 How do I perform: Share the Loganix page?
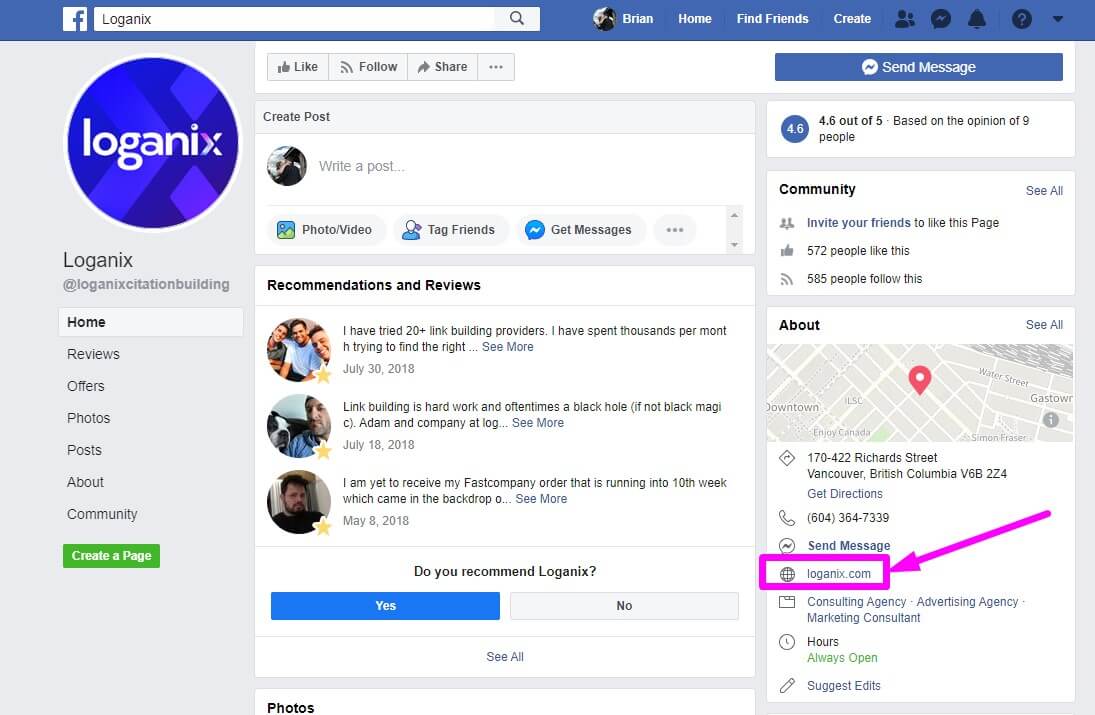point(443,67)
